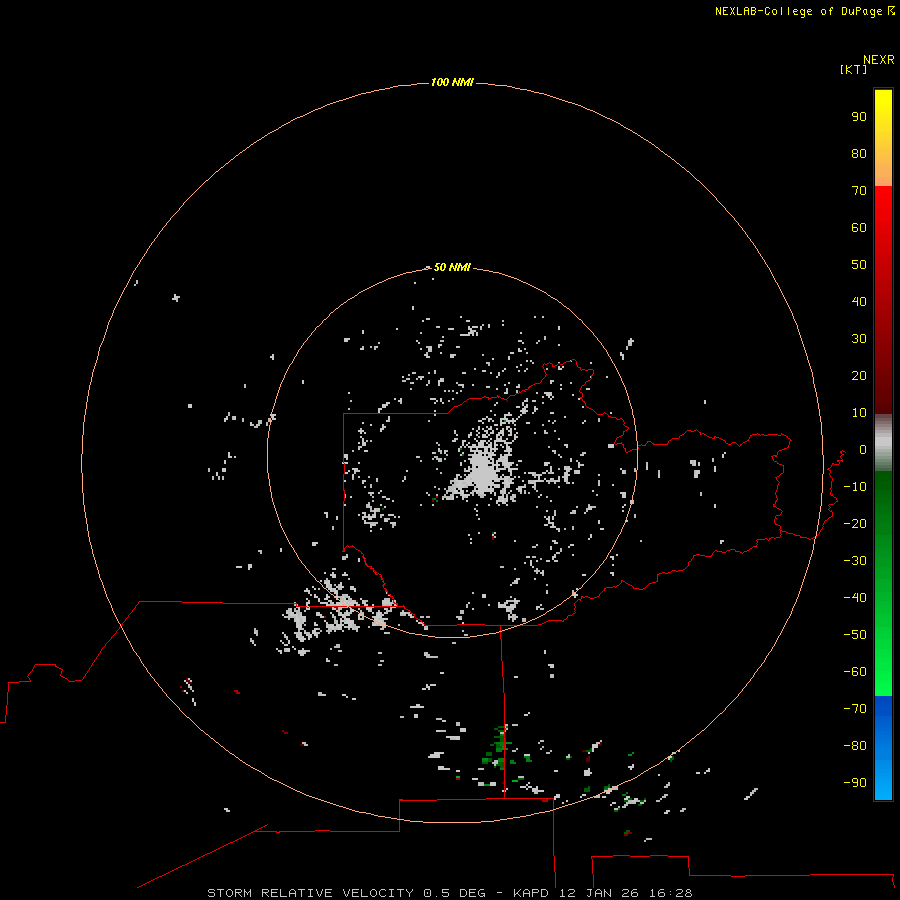Click the [KT] units label

(x=853, y=70)
